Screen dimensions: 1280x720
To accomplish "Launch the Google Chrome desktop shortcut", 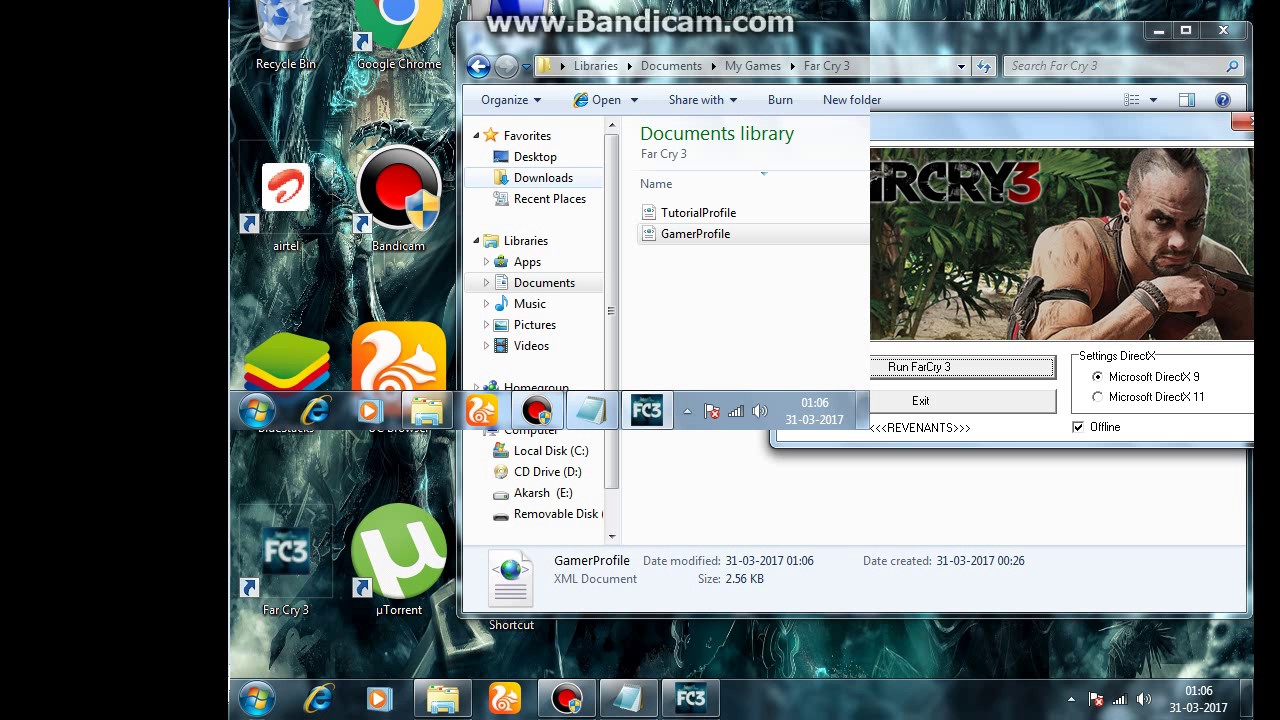I will click(398, 36).
